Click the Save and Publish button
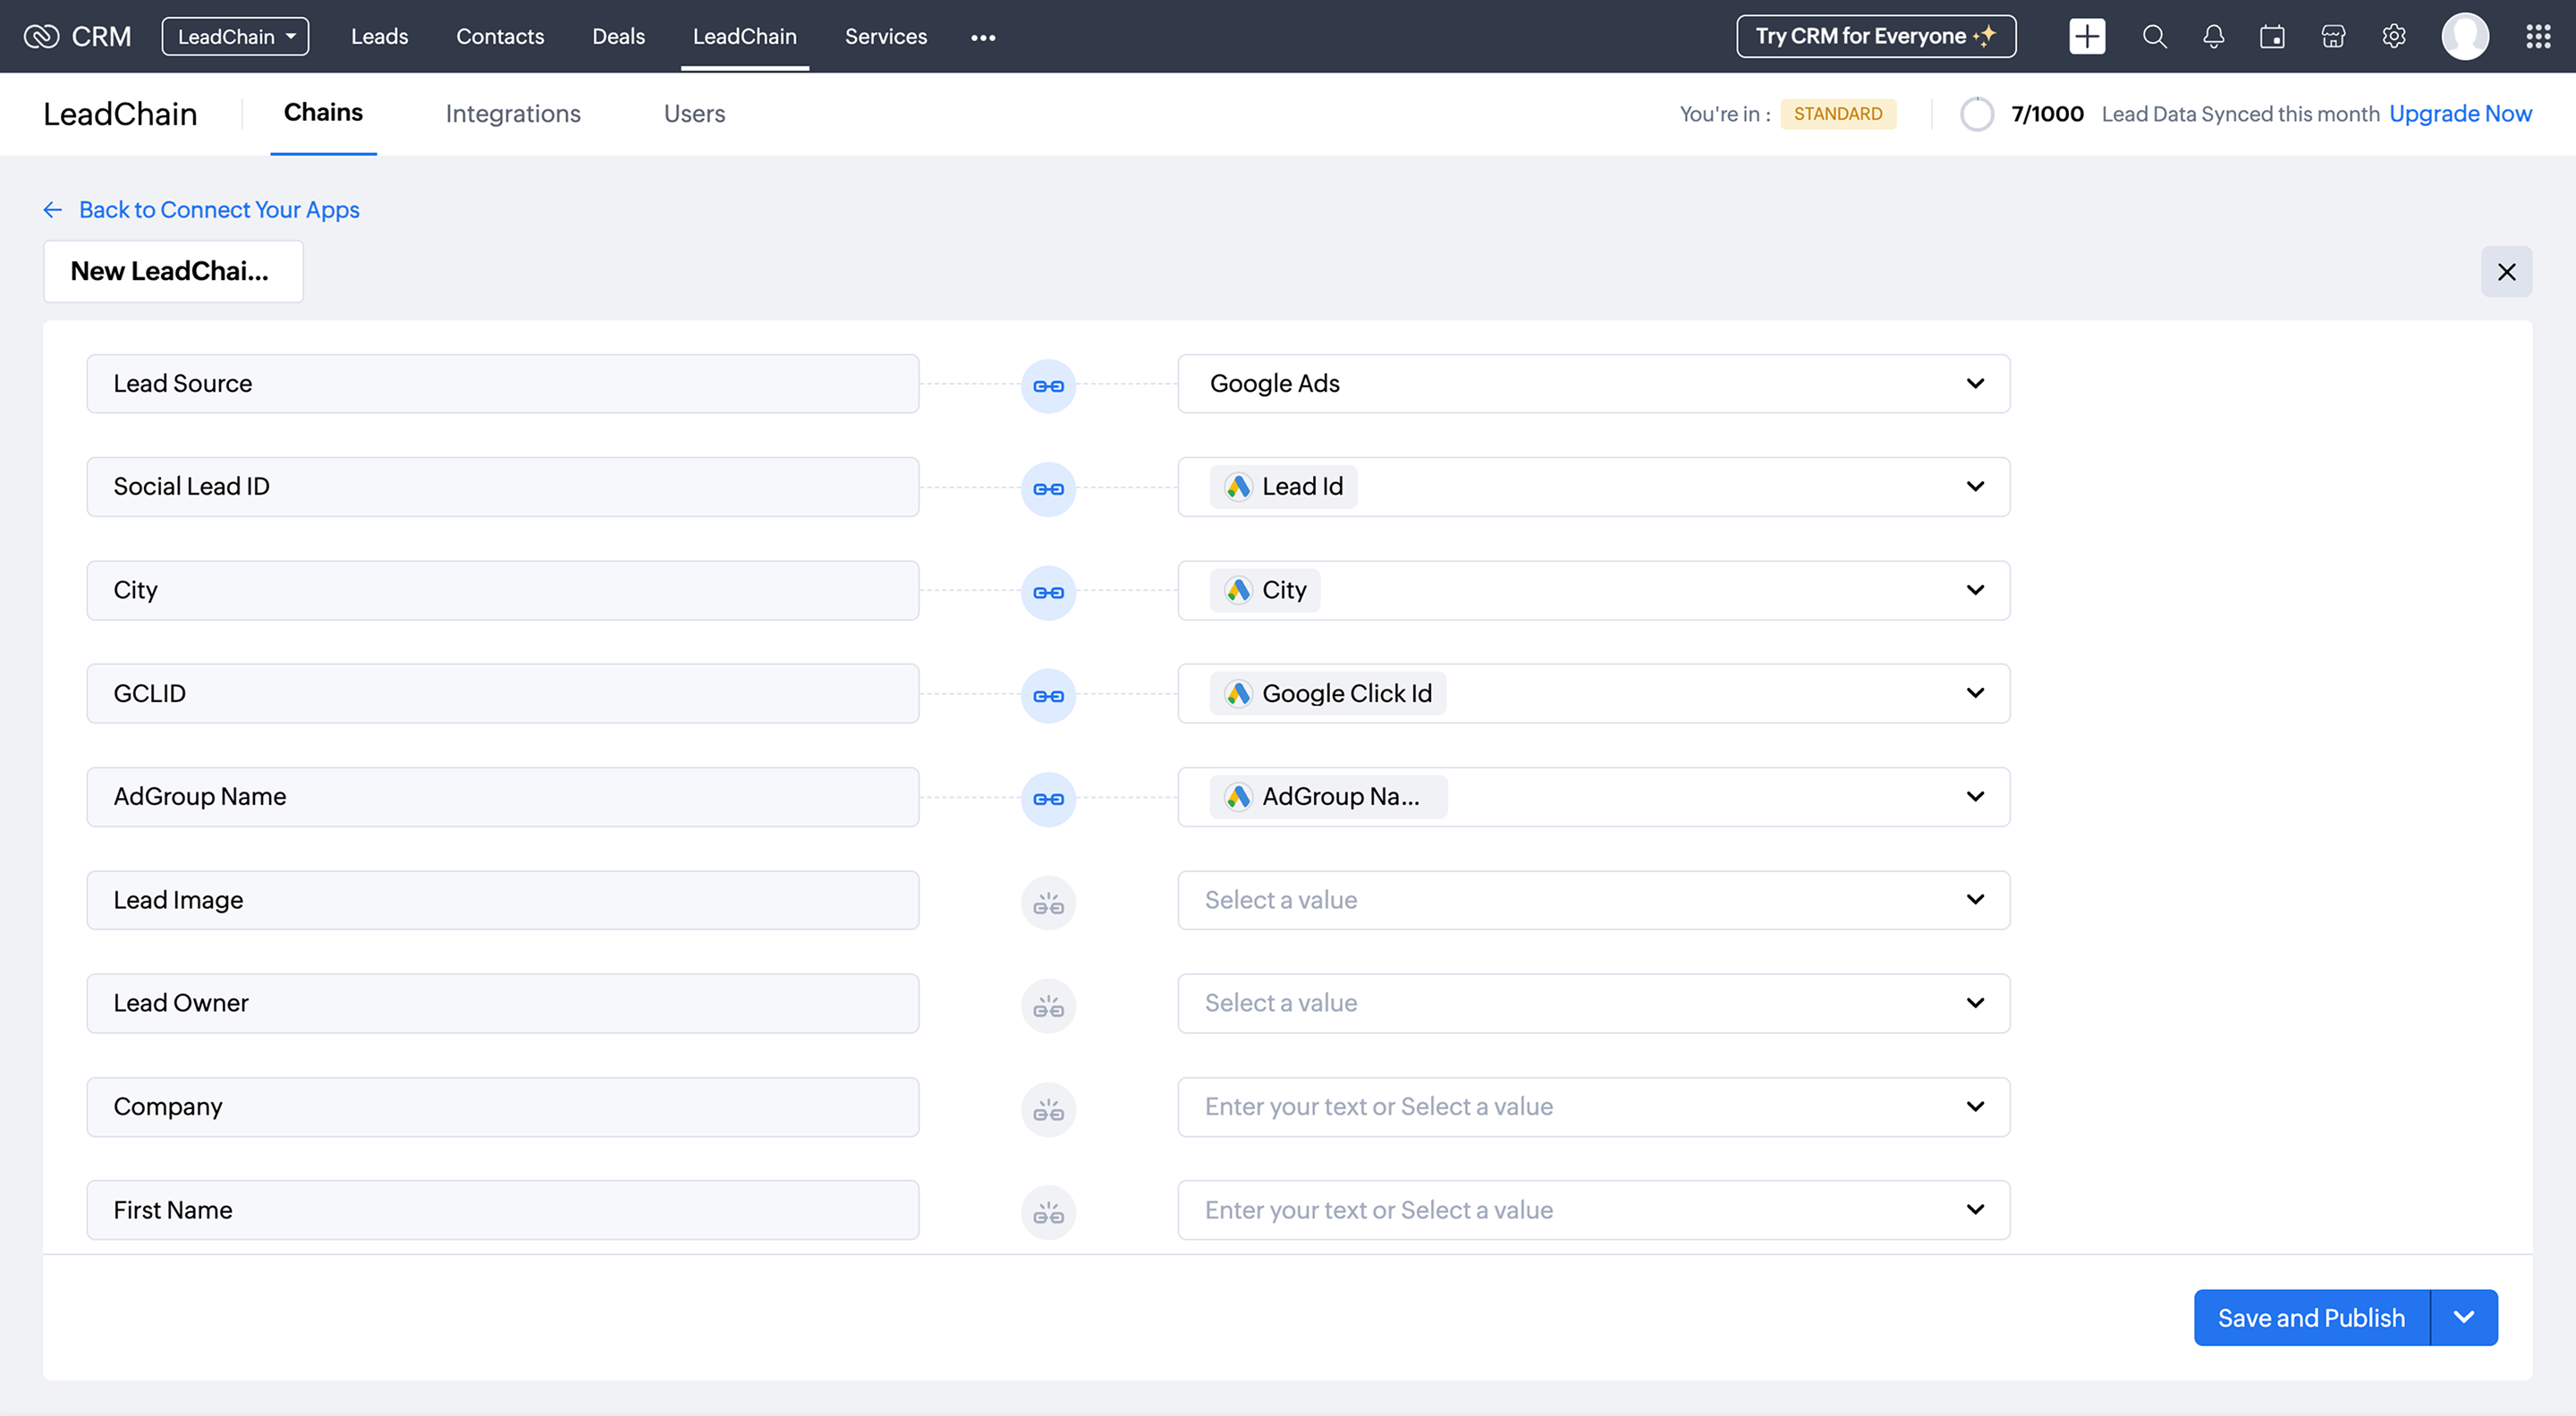Viewport: 2576px width, 1416px height. [2311, 1317]
